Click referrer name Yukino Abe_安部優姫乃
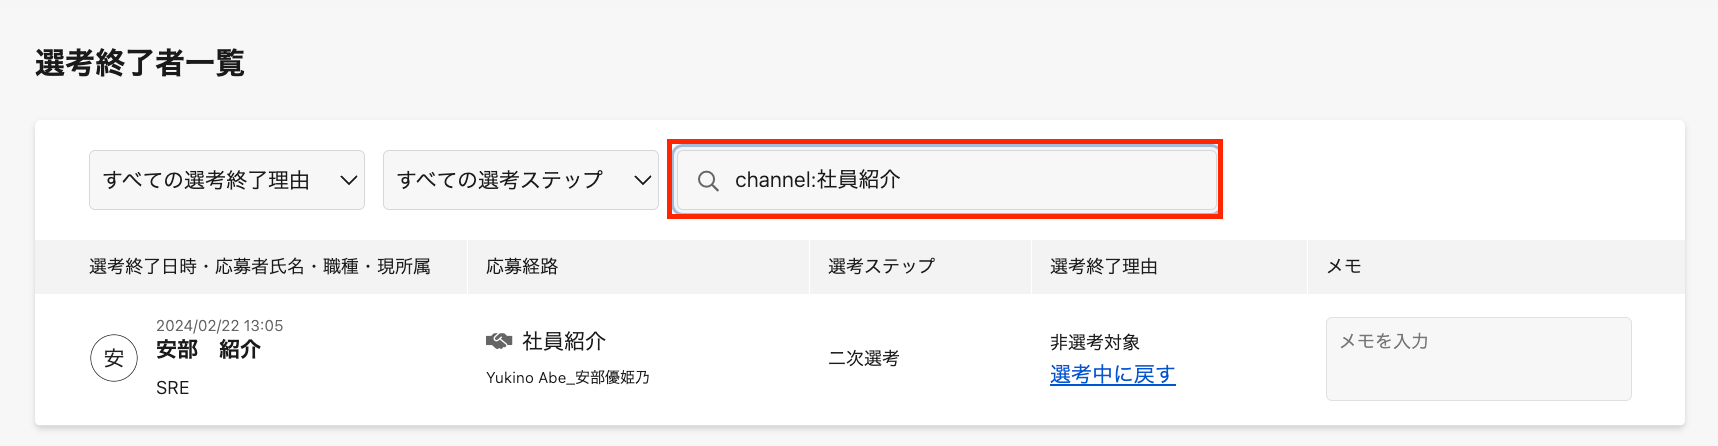The height and width of the screenshot is (446, 1718). point(567,377)
